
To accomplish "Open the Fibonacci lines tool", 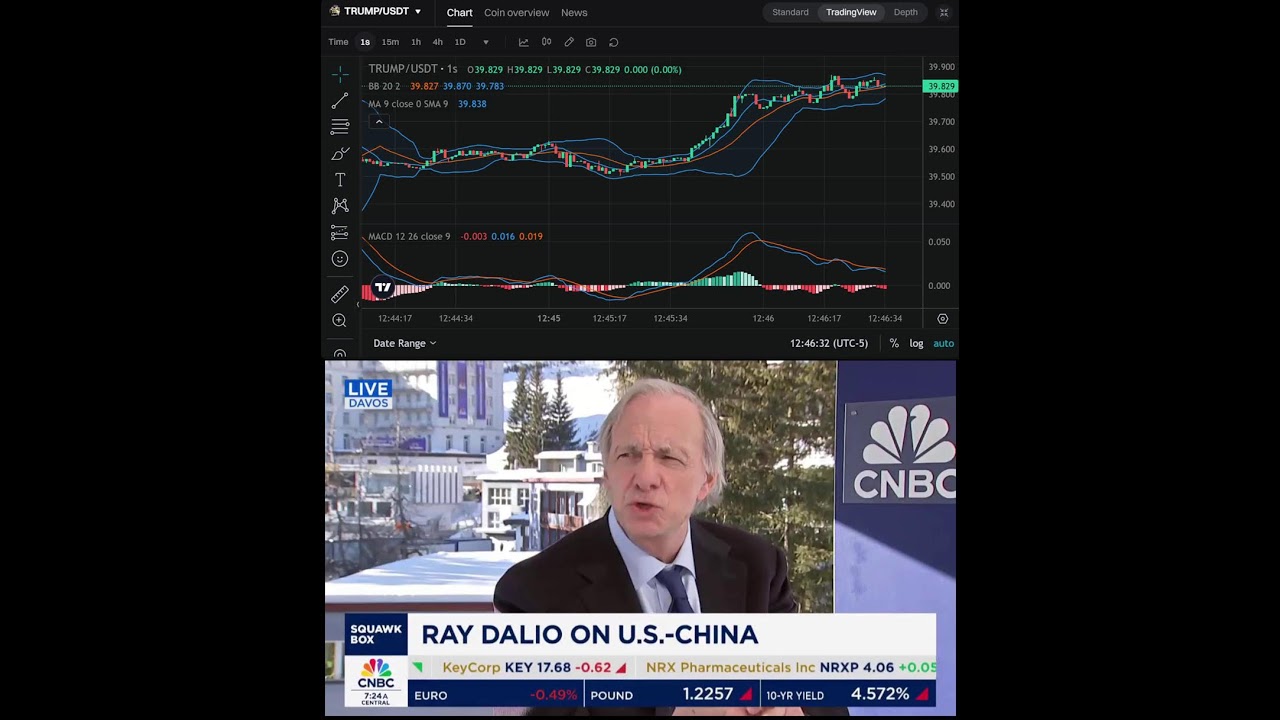I will (x=340, y=127).
